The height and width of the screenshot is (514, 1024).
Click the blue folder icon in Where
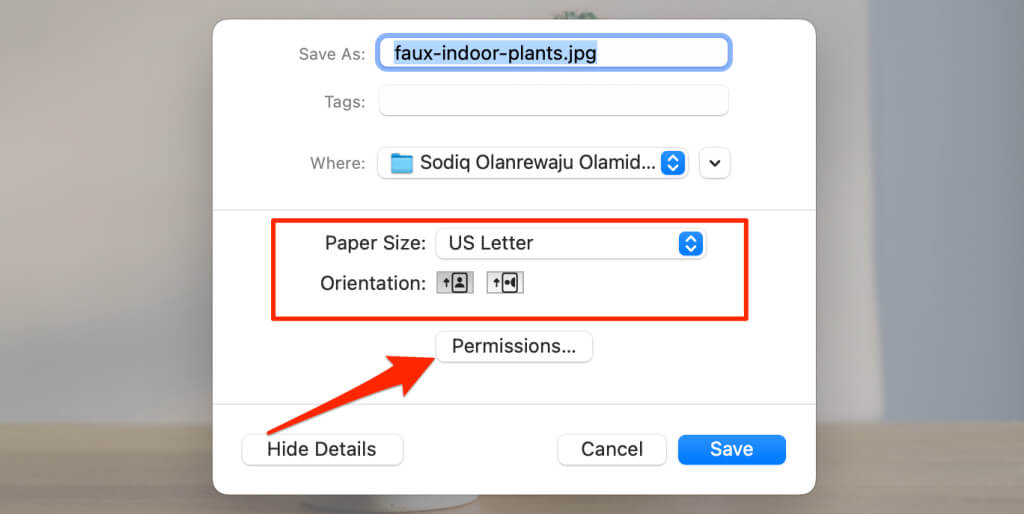pyautogui.click(x=401, y=163)
